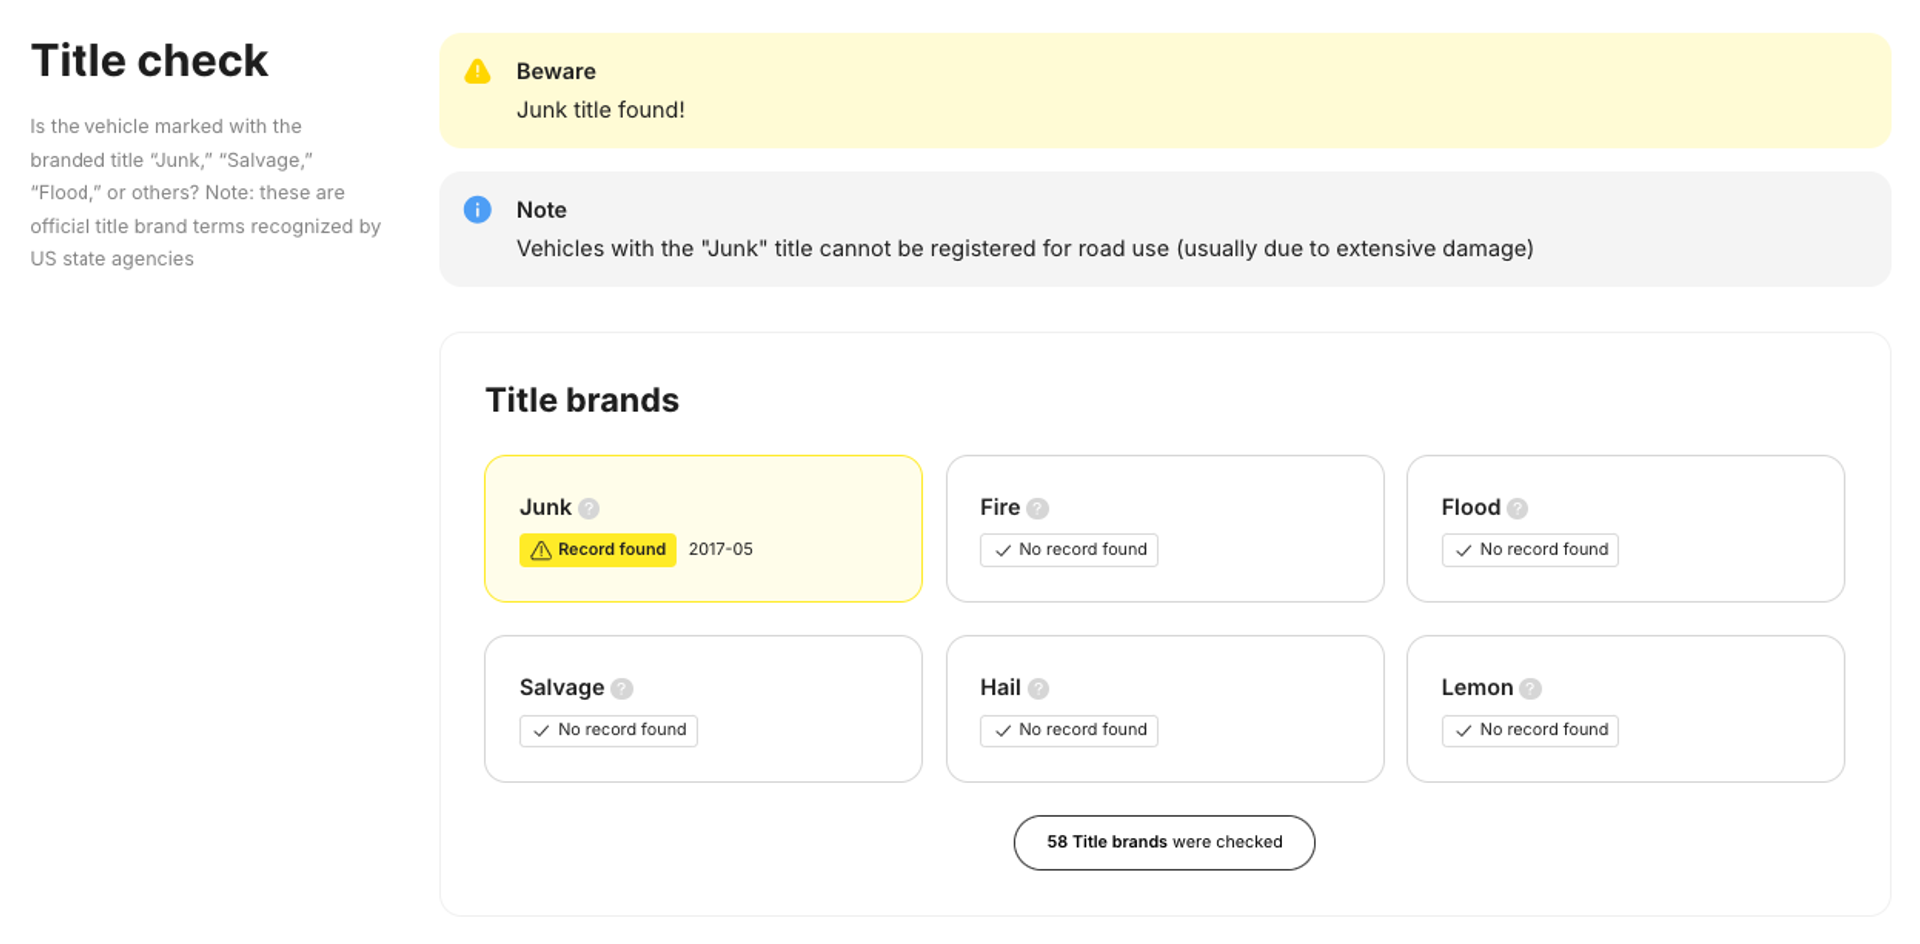Click the "58 Title brands were checked" button

1164,843
